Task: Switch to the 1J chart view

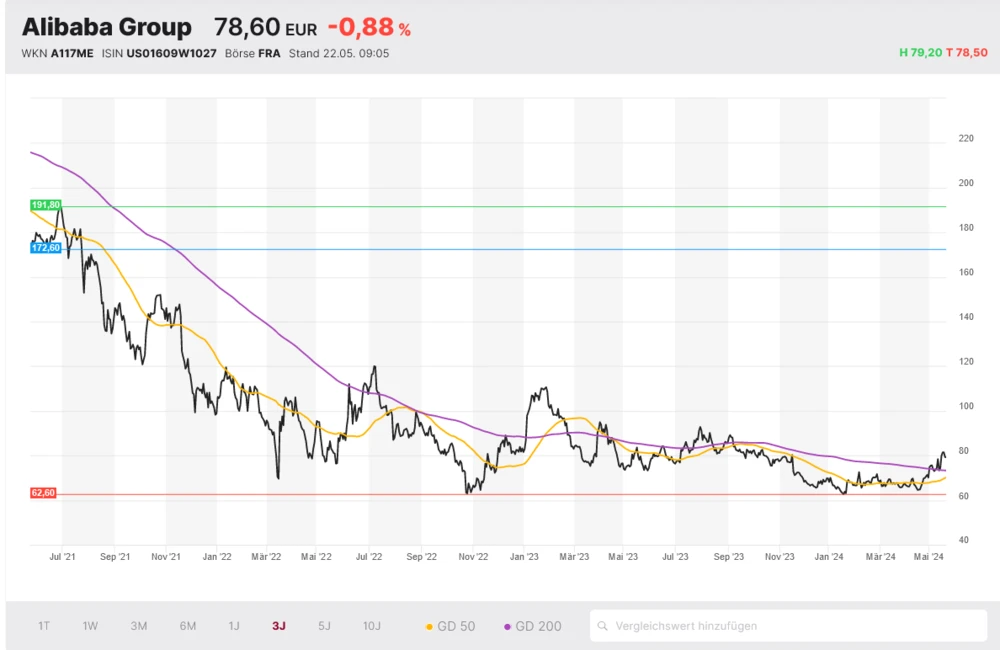Action: [x=233, y=626]
